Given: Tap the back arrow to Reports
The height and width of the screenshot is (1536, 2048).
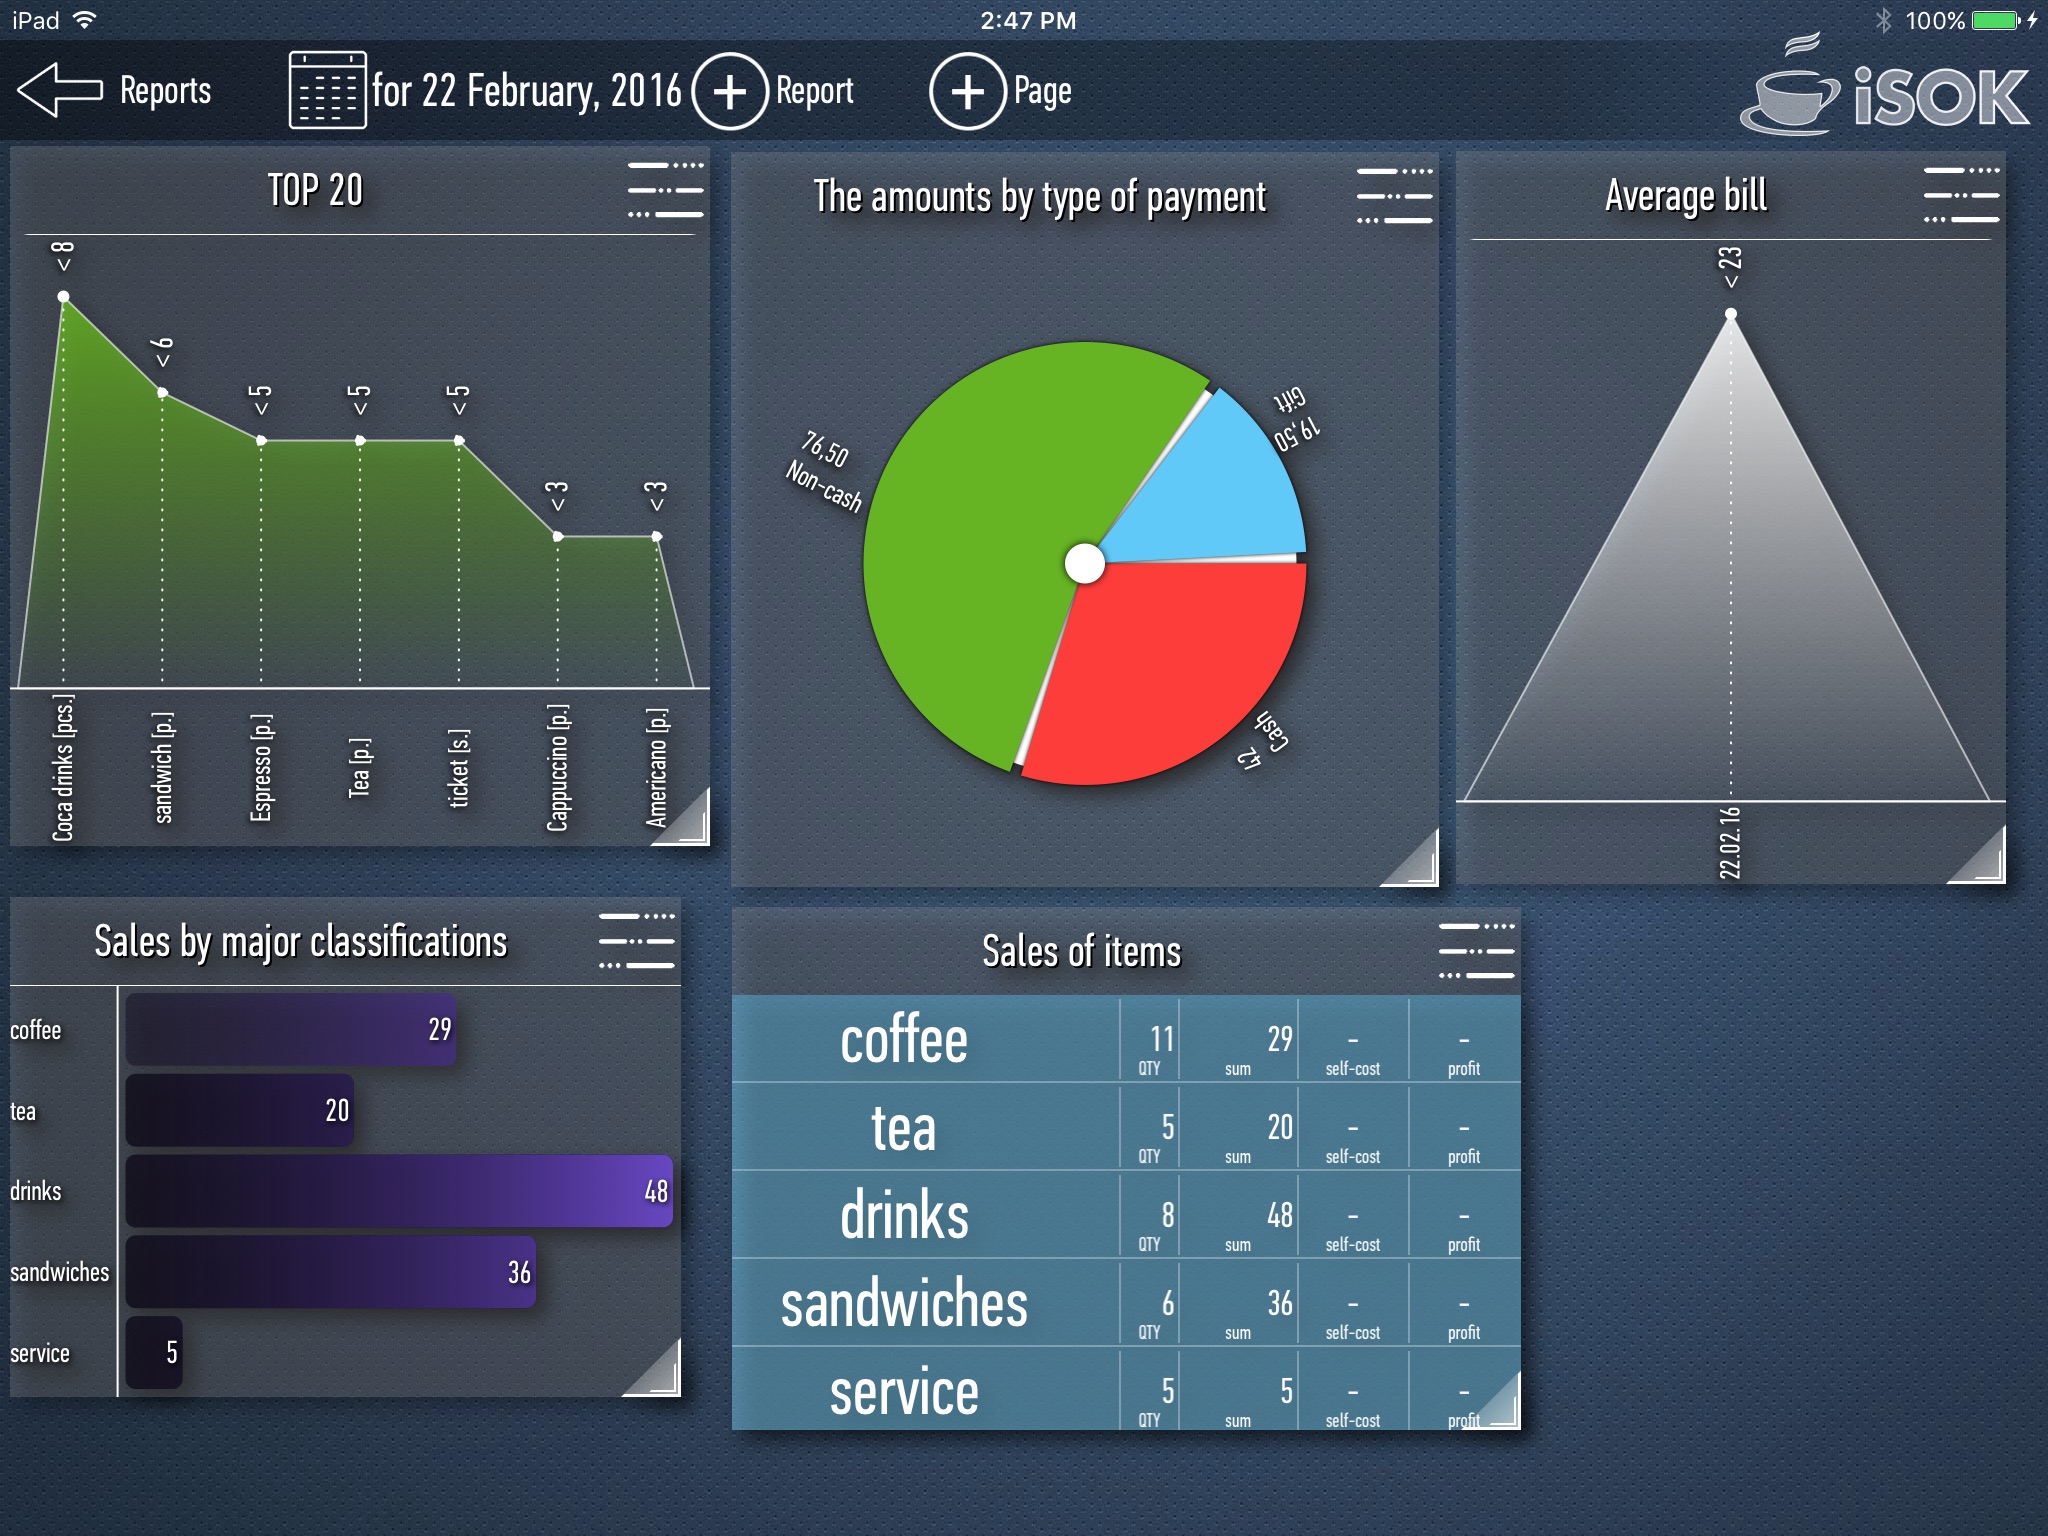Looking at the screenshot, I should coord(60,90).
